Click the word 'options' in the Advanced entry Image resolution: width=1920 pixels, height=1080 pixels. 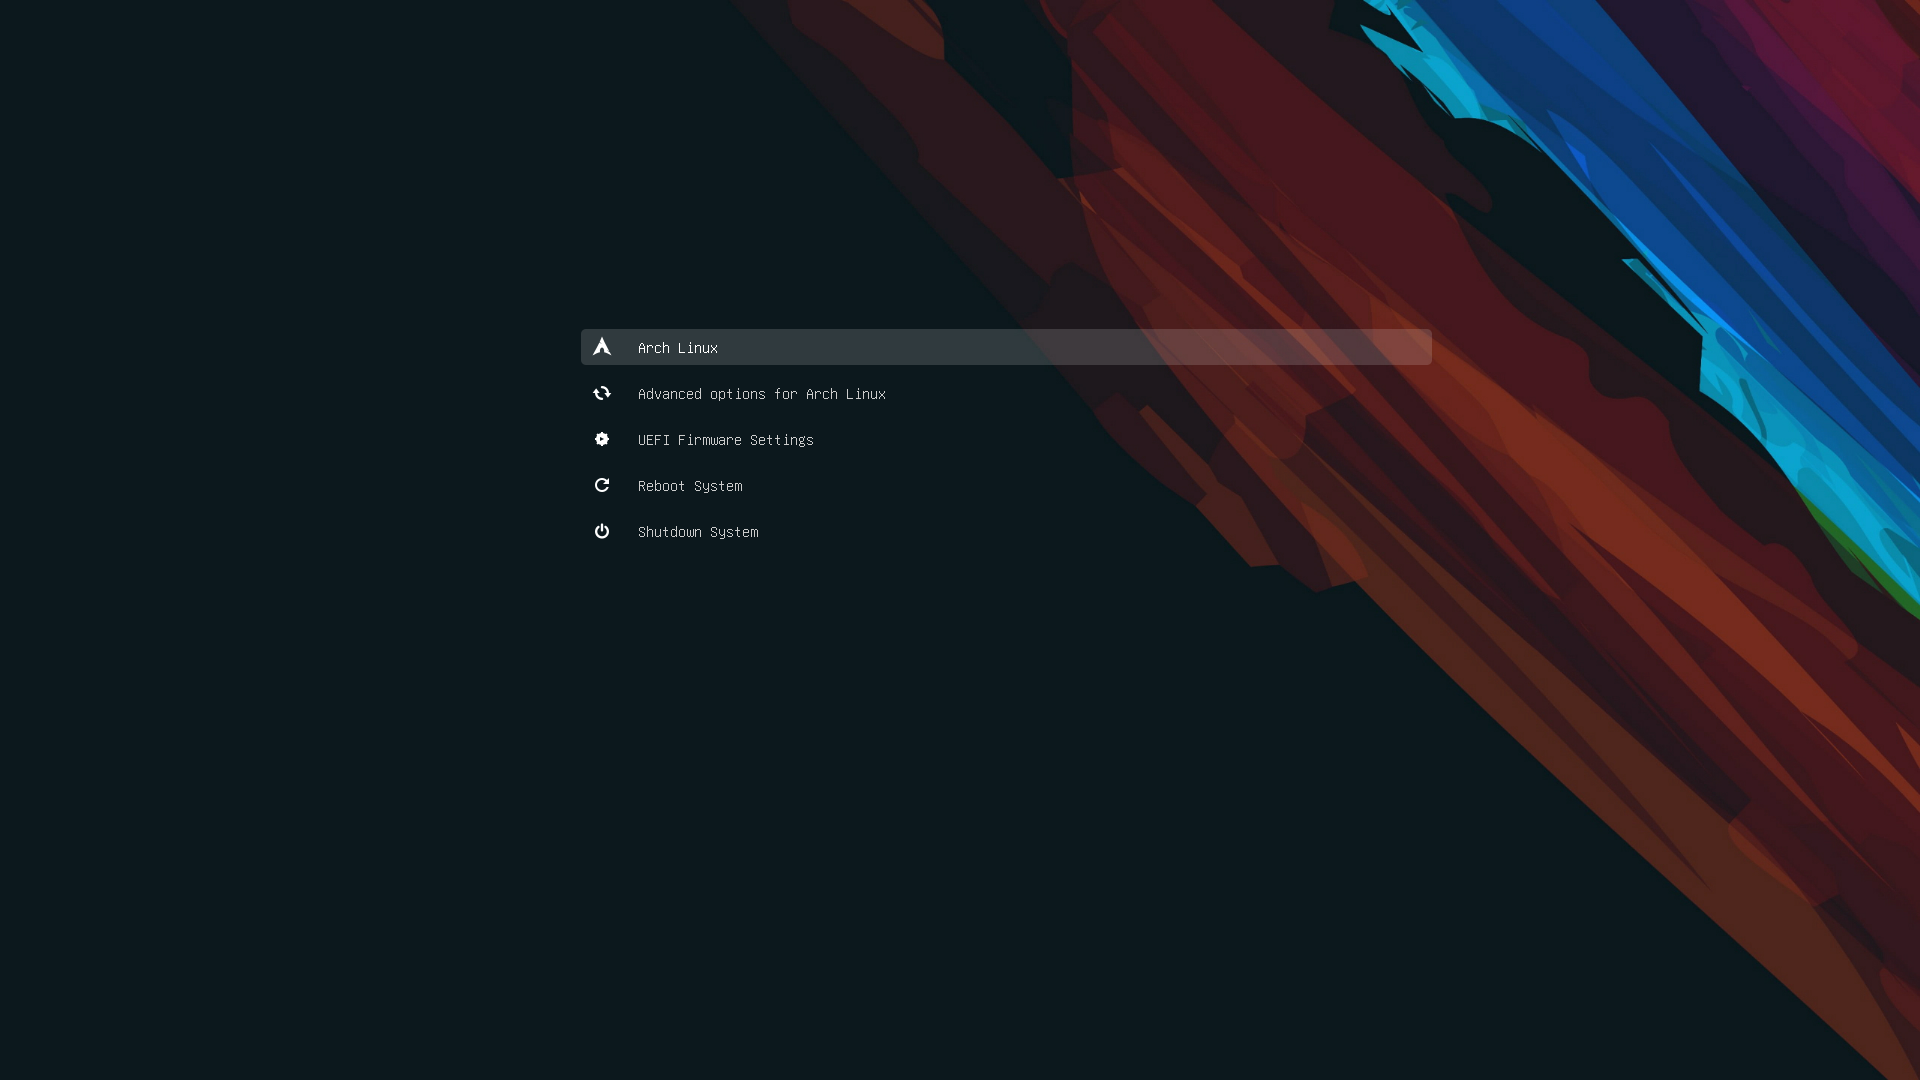point(737,394)
